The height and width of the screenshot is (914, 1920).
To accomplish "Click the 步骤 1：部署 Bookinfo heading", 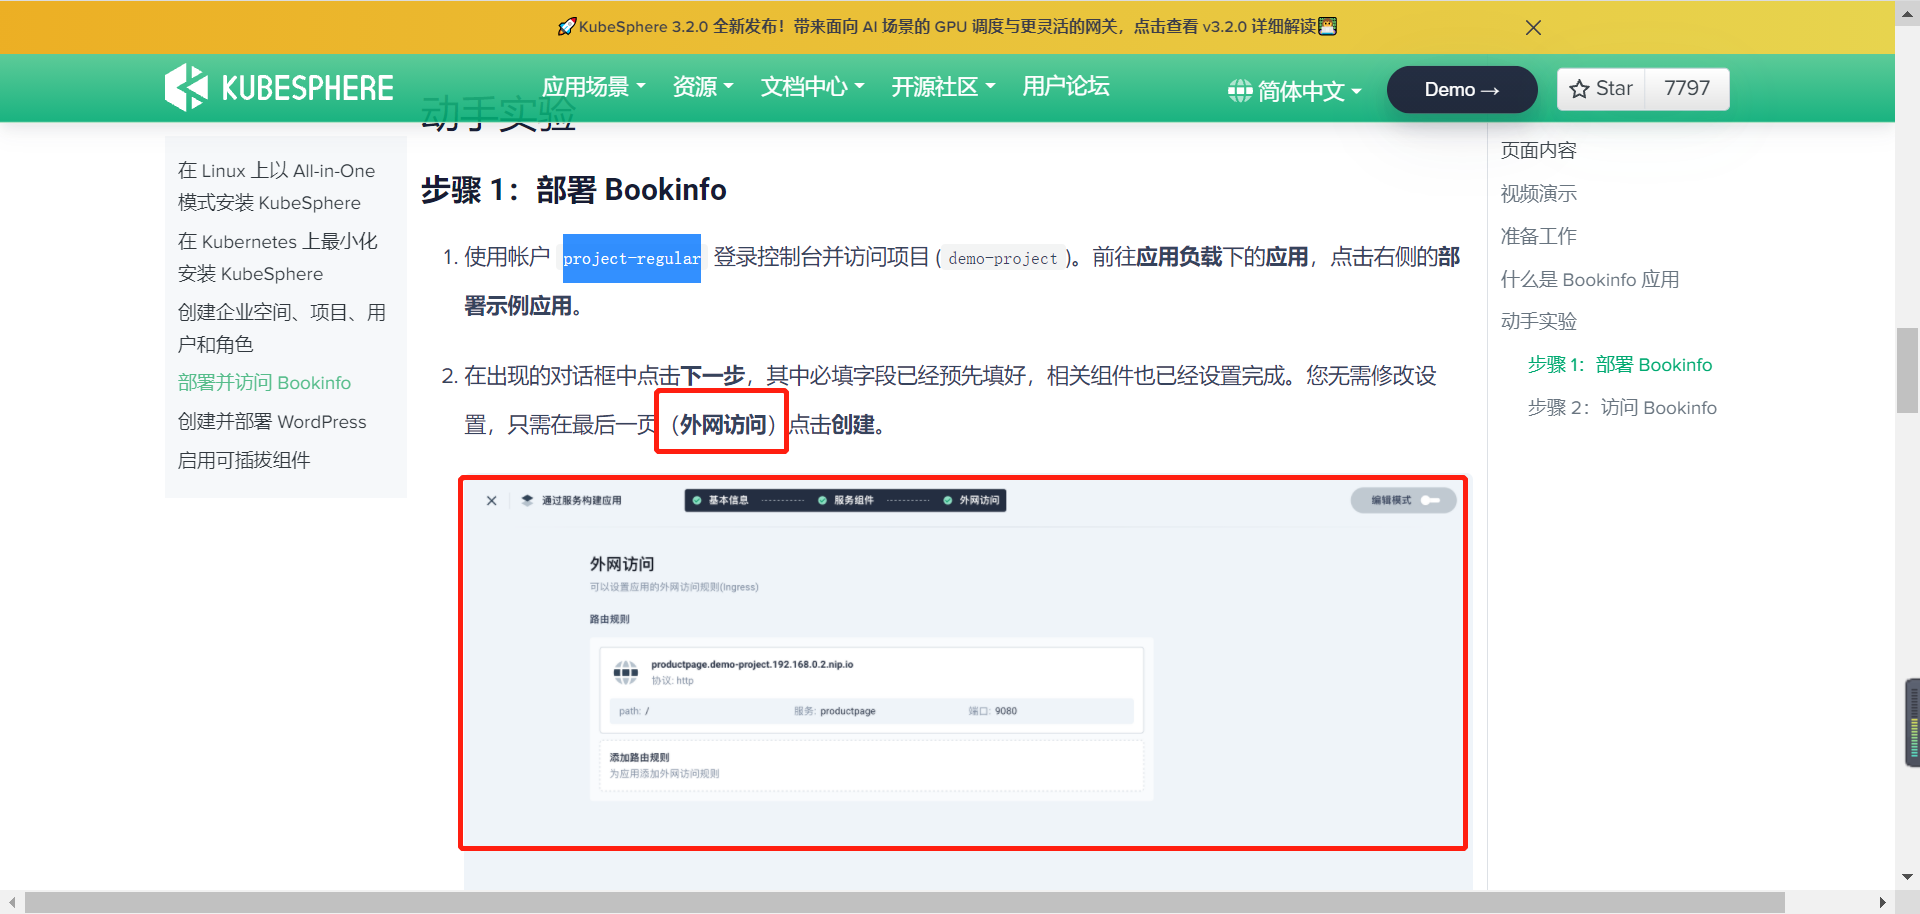I will (x=573, y=190).
